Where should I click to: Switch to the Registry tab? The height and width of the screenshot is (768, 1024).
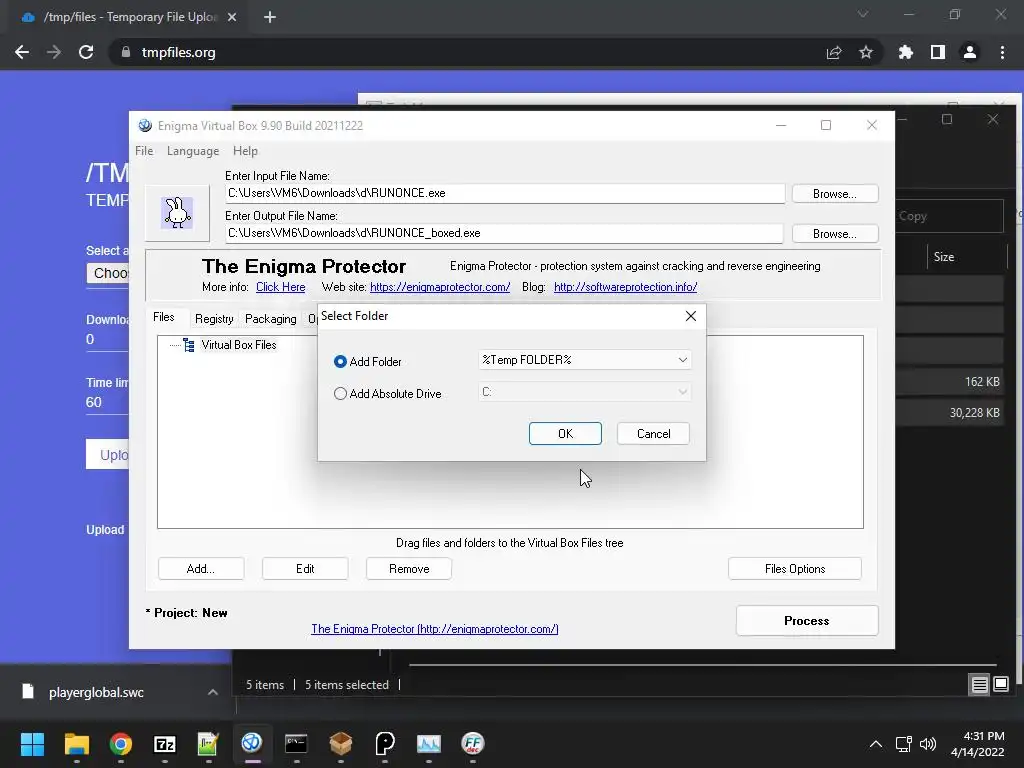point(214,319)
